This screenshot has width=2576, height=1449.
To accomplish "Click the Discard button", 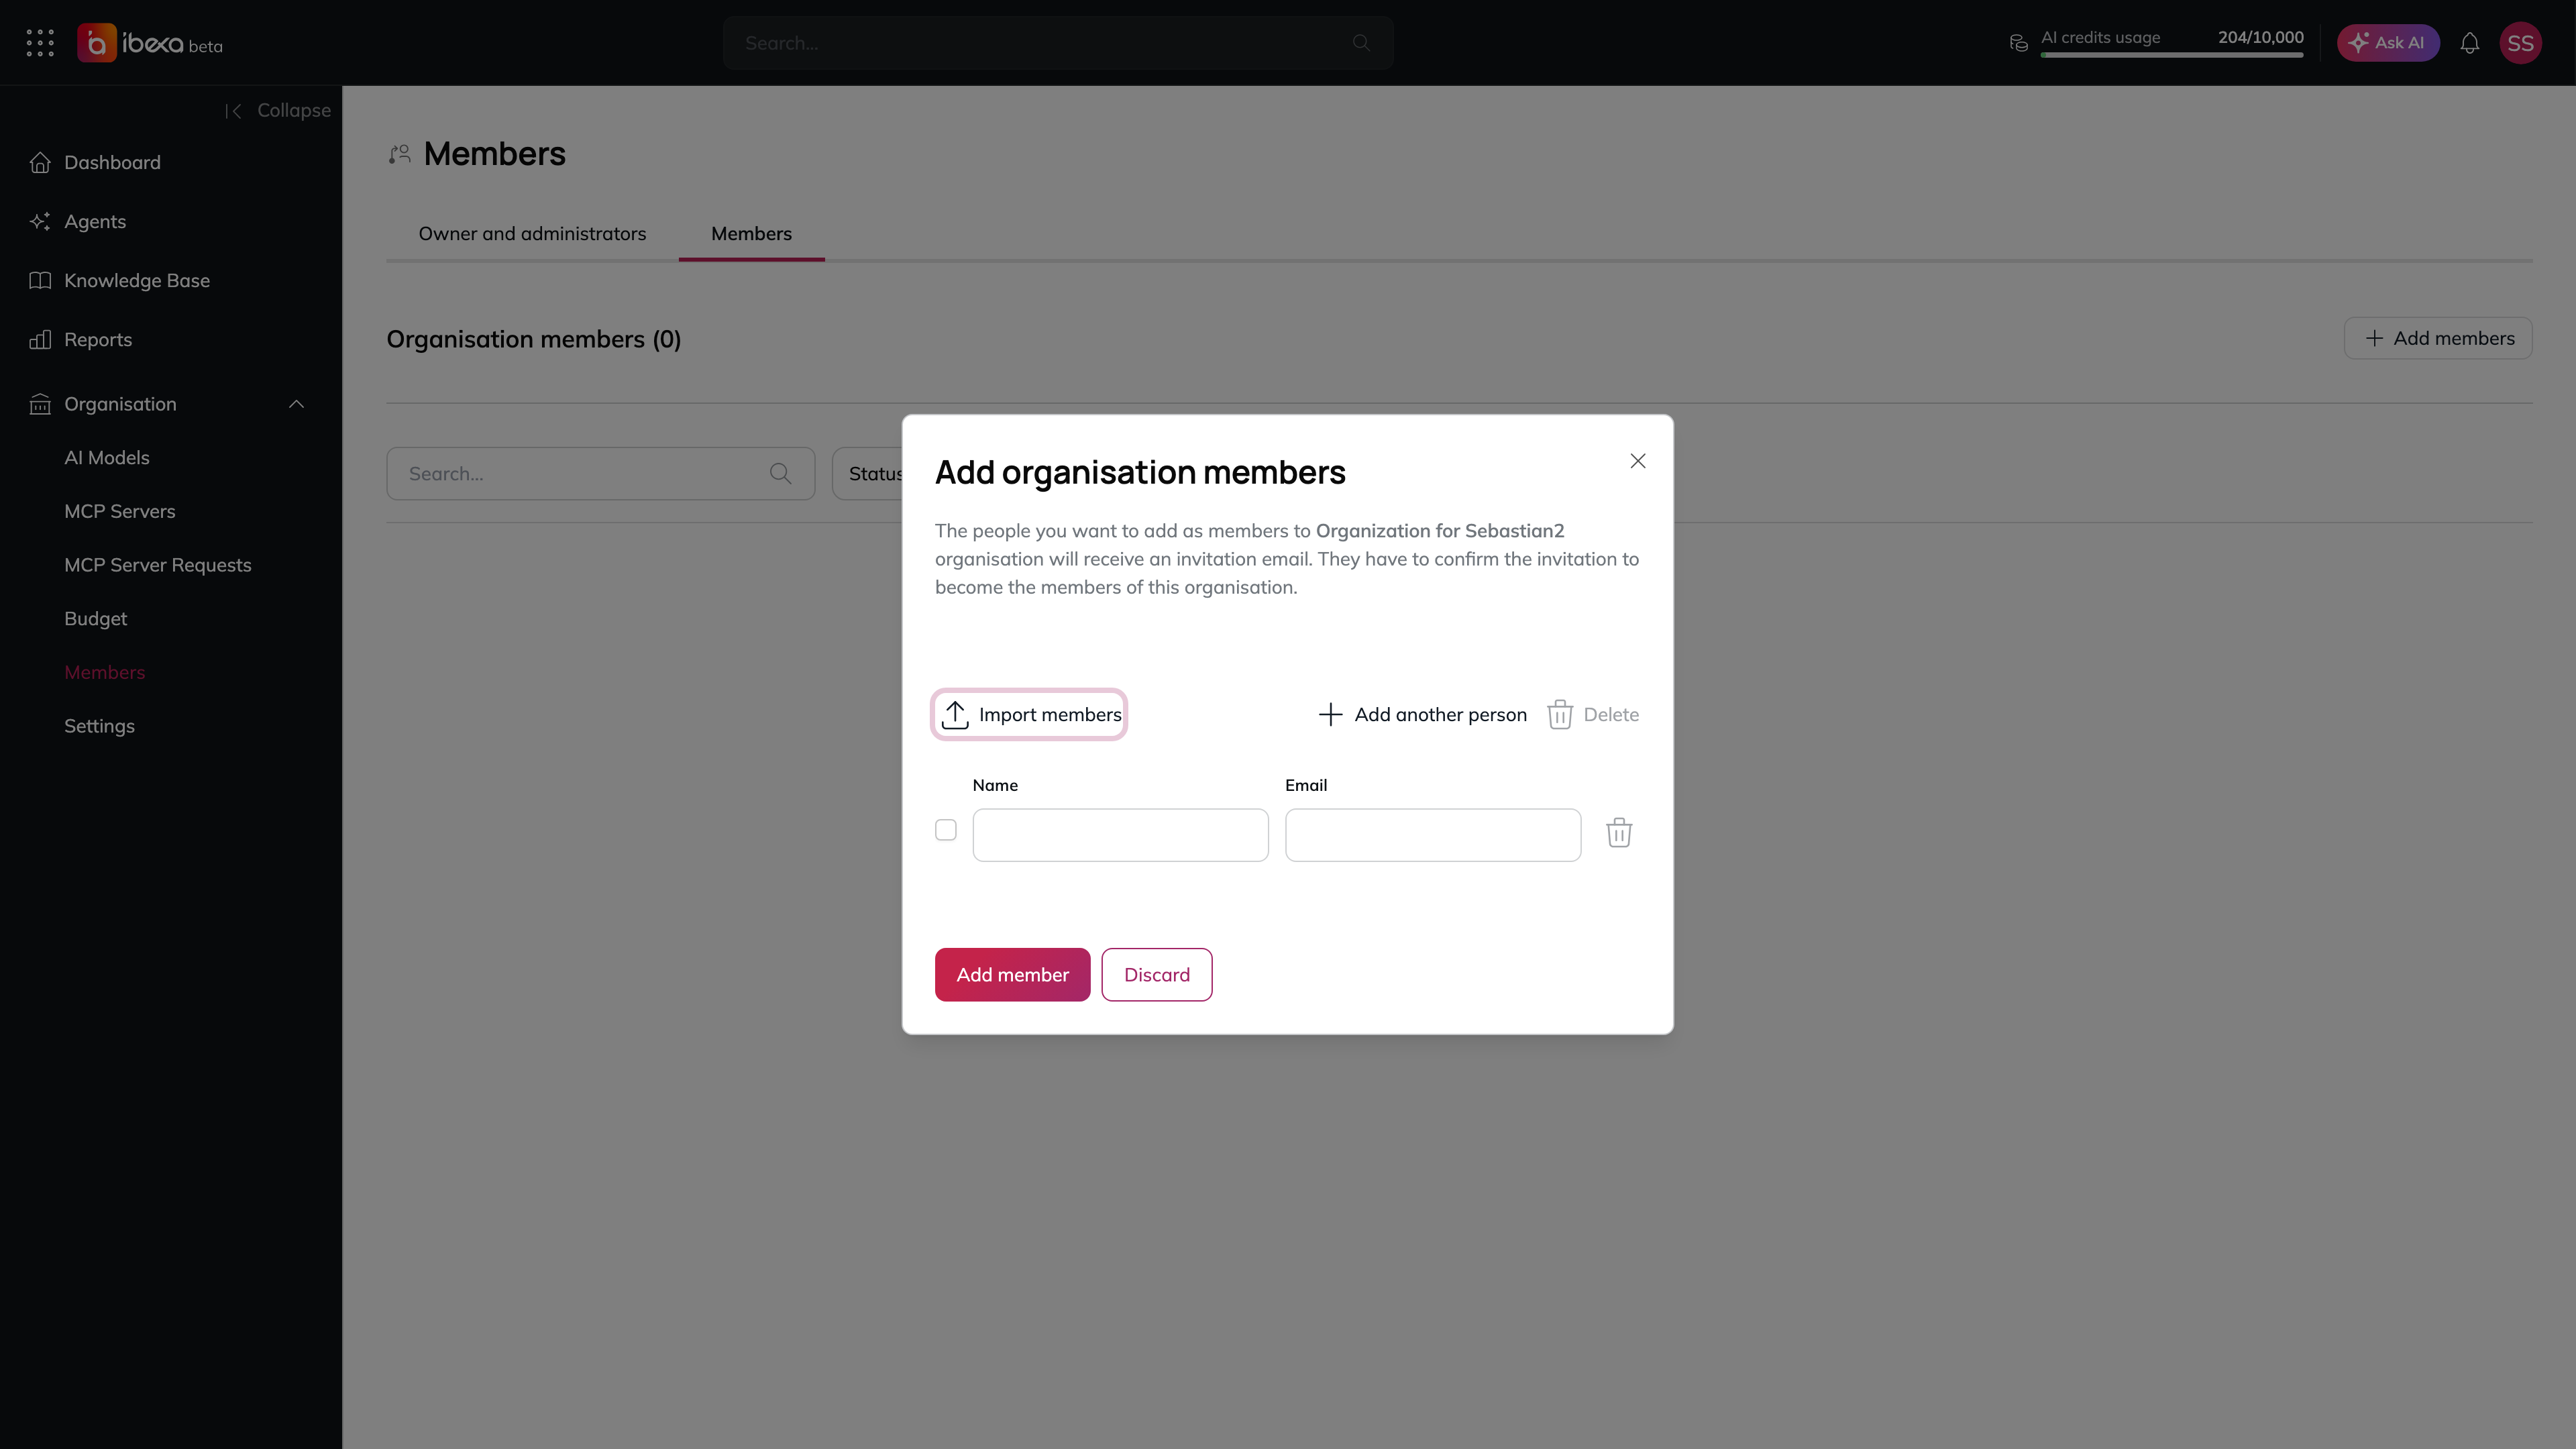I will 1157,975.
